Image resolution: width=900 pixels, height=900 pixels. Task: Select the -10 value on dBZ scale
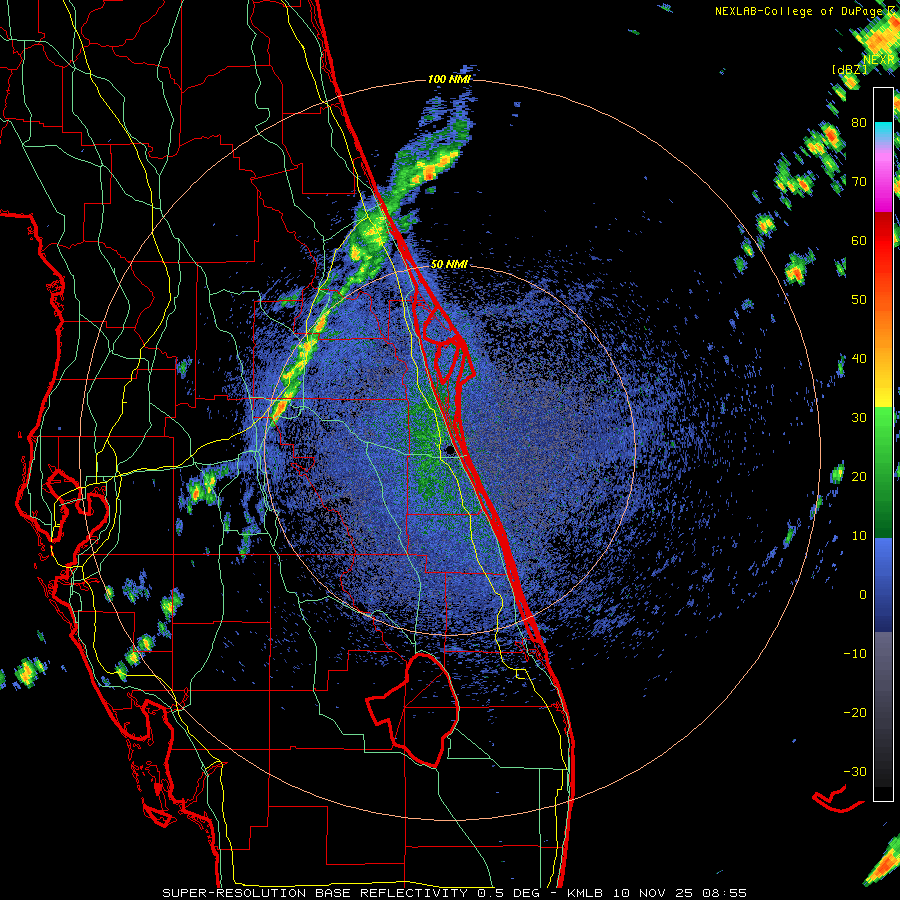point(855,653)
